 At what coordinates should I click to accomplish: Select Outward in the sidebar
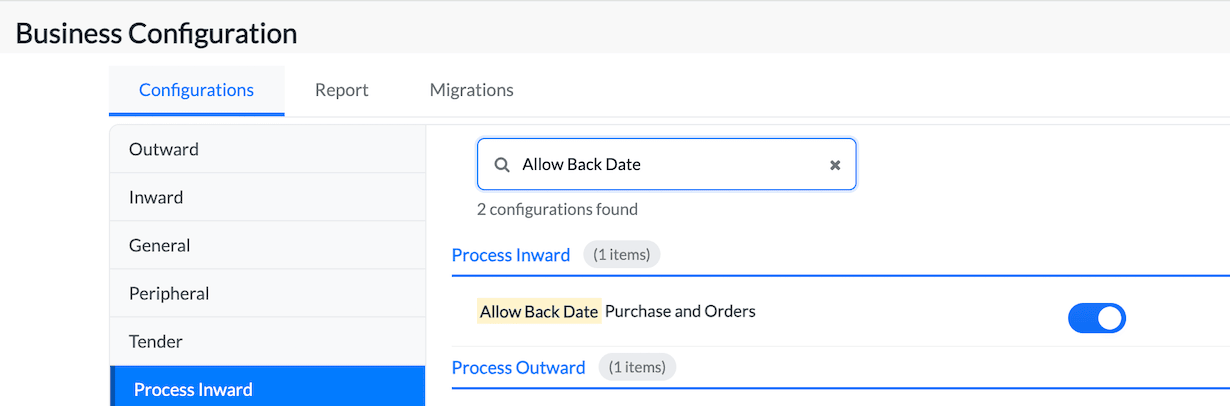164,149
